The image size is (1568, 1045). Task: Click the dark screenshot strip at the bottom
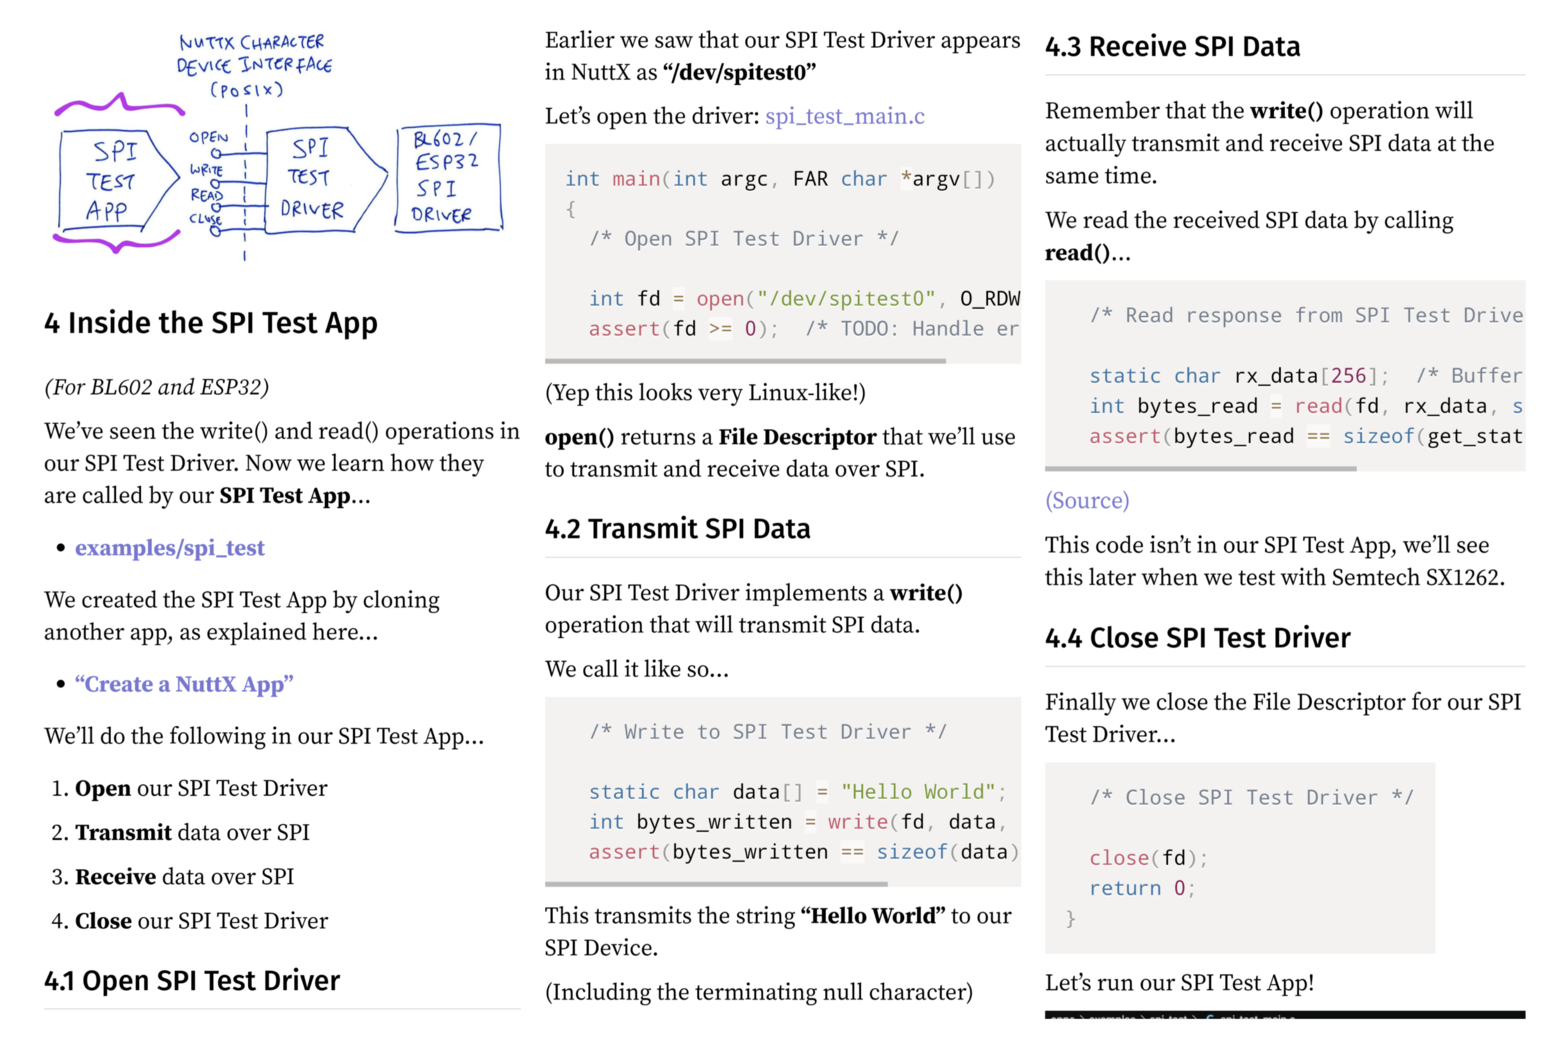pos(1284,1015)
